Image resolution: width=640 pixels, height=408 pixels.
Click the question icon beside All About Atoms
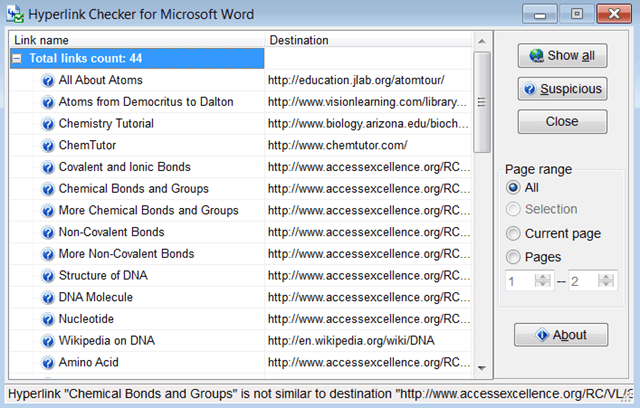point(48,80)
